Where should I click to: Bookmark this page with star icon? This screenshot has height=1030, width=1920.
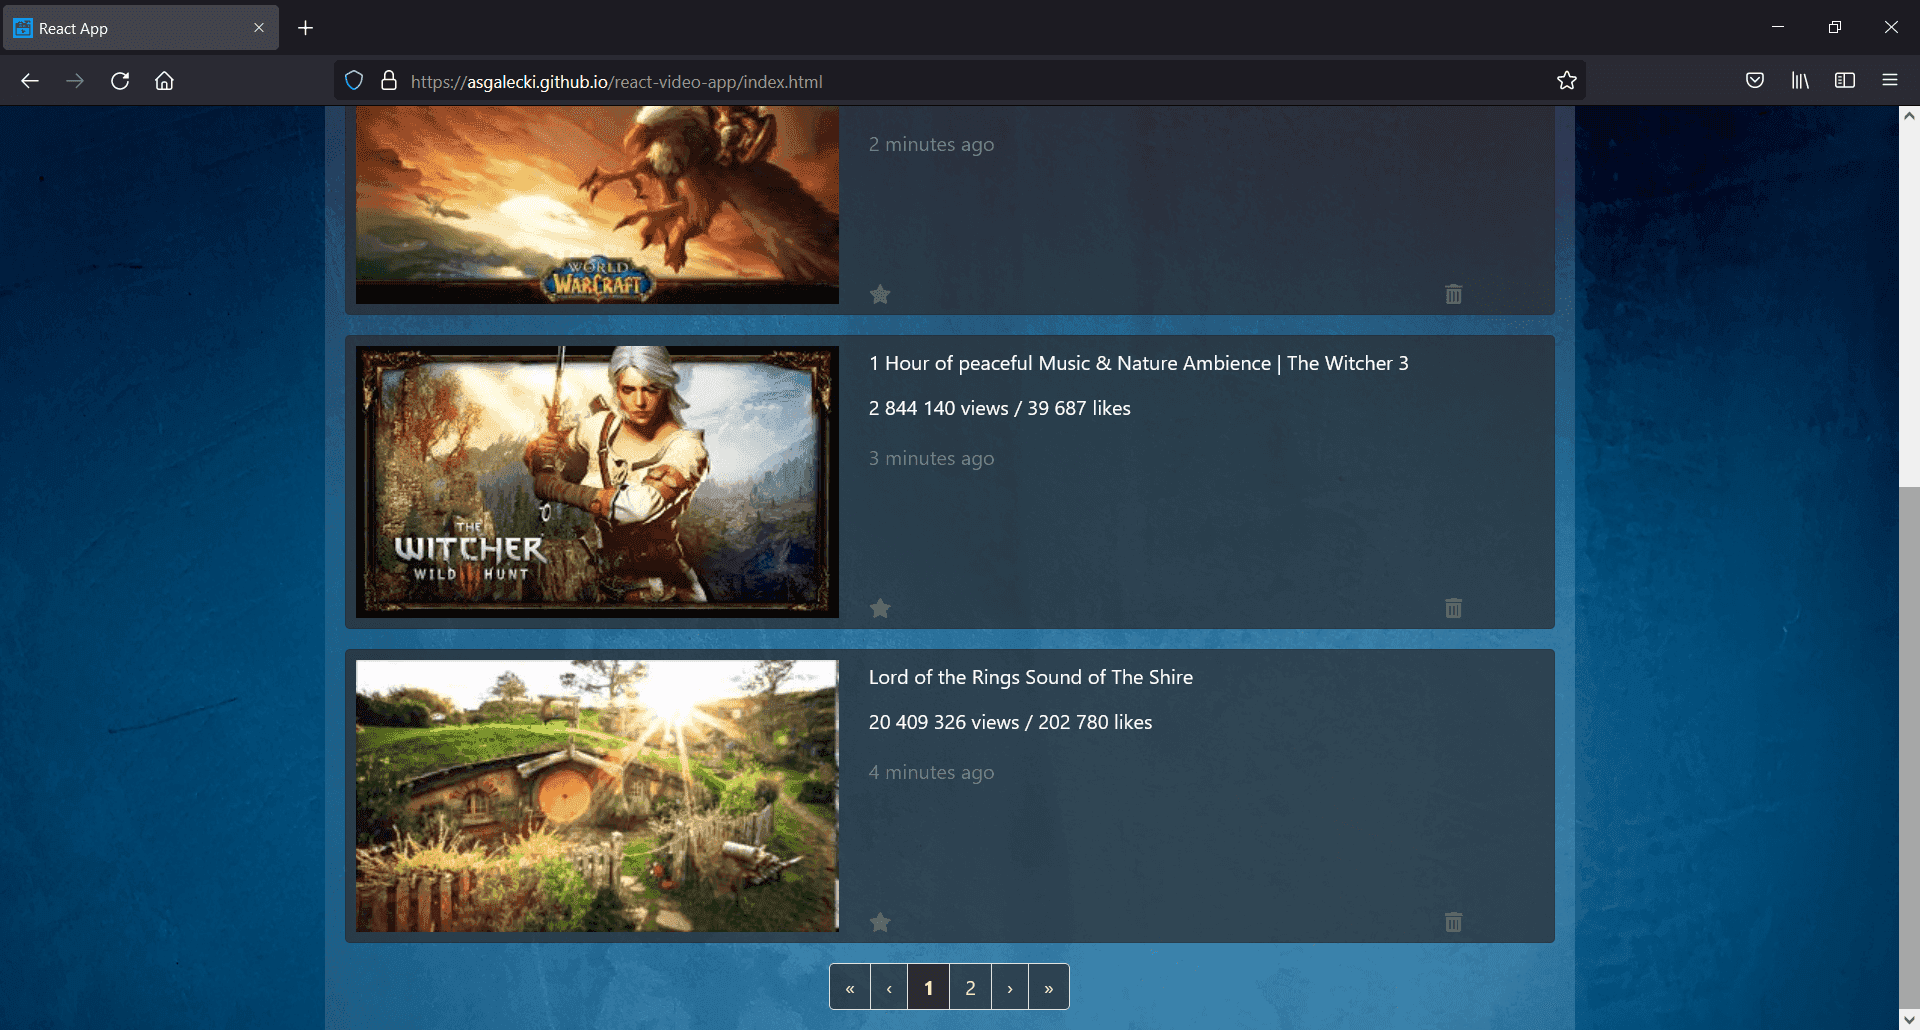(1566, 81)
